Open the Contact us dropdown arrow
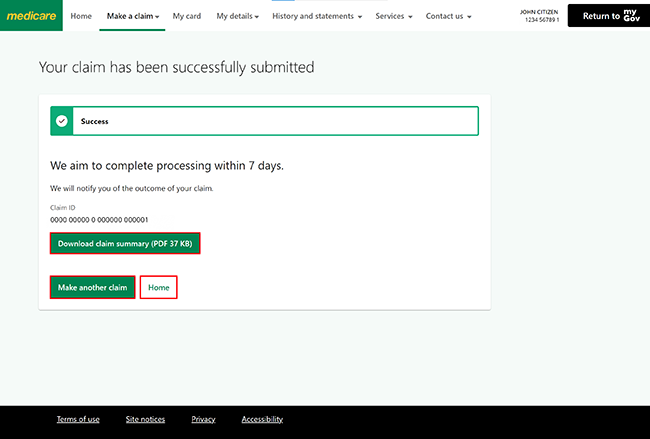650x439 pixels. click(x=469, y=17)
